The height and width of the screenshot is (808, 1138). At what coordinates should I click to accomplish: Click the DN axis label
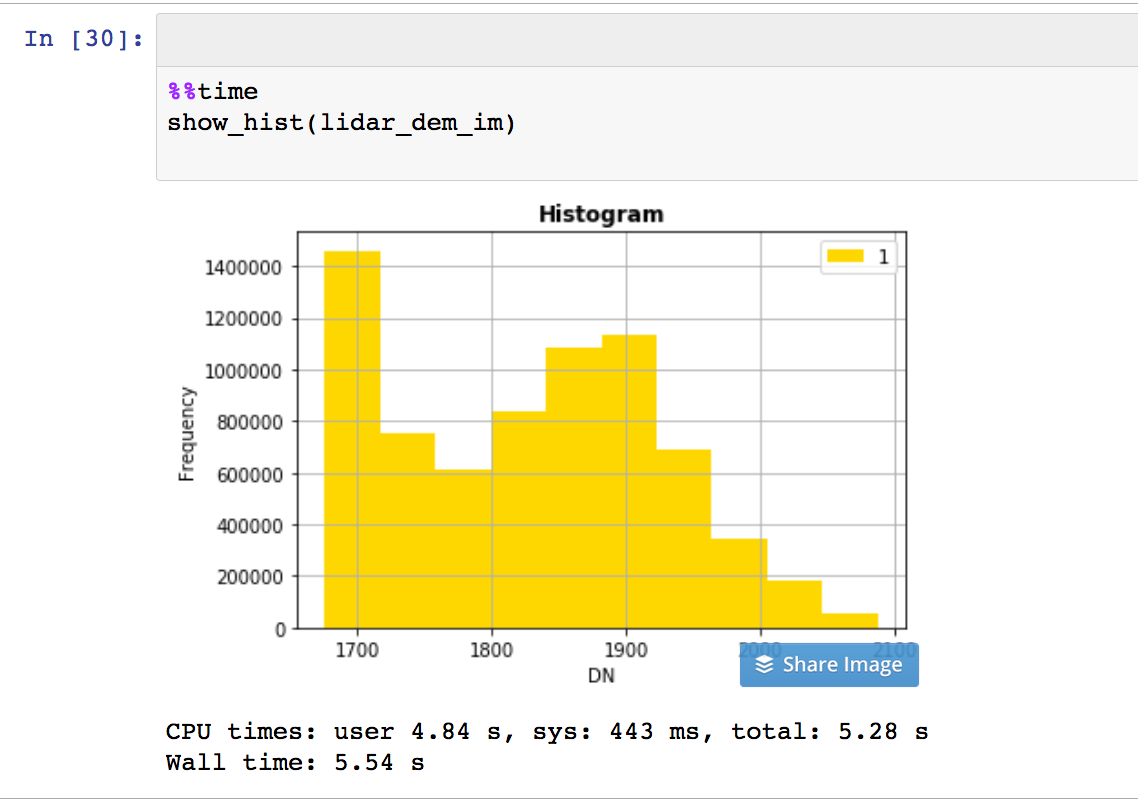tap(602, 673)
